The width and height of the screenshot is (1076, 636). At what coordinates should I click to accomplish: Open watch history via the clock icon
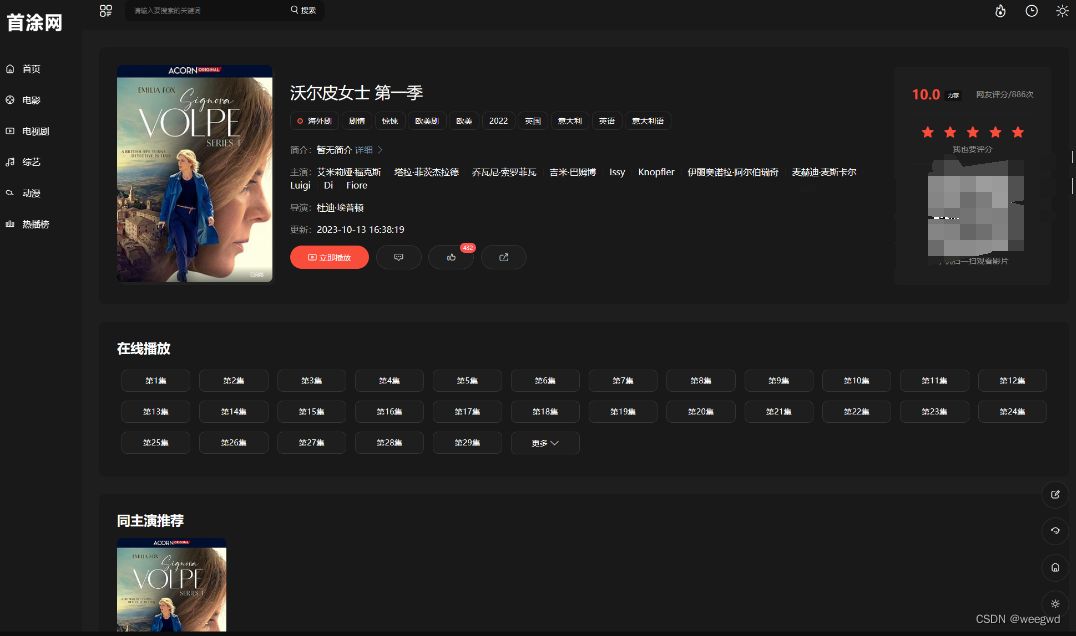[1030, 12]
